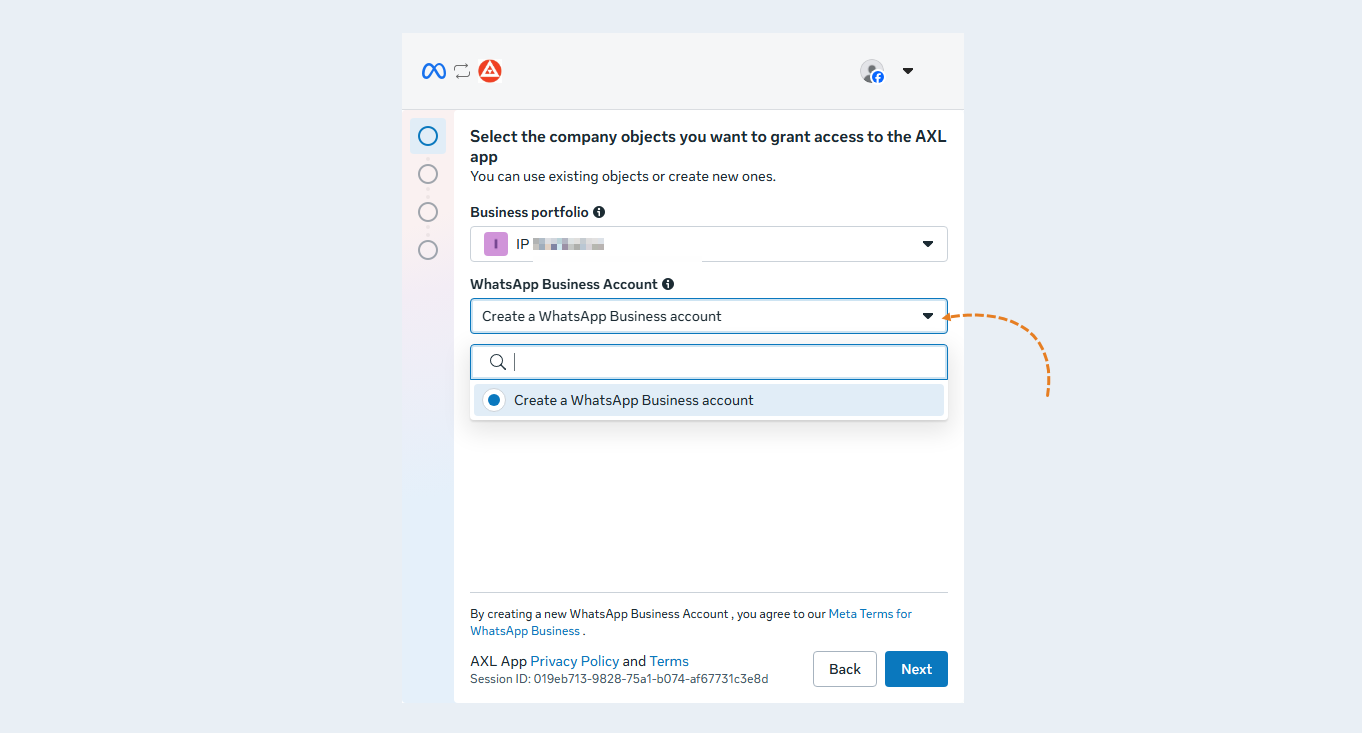Expand the account menu caret next to avatar

(x=908, y=71)
